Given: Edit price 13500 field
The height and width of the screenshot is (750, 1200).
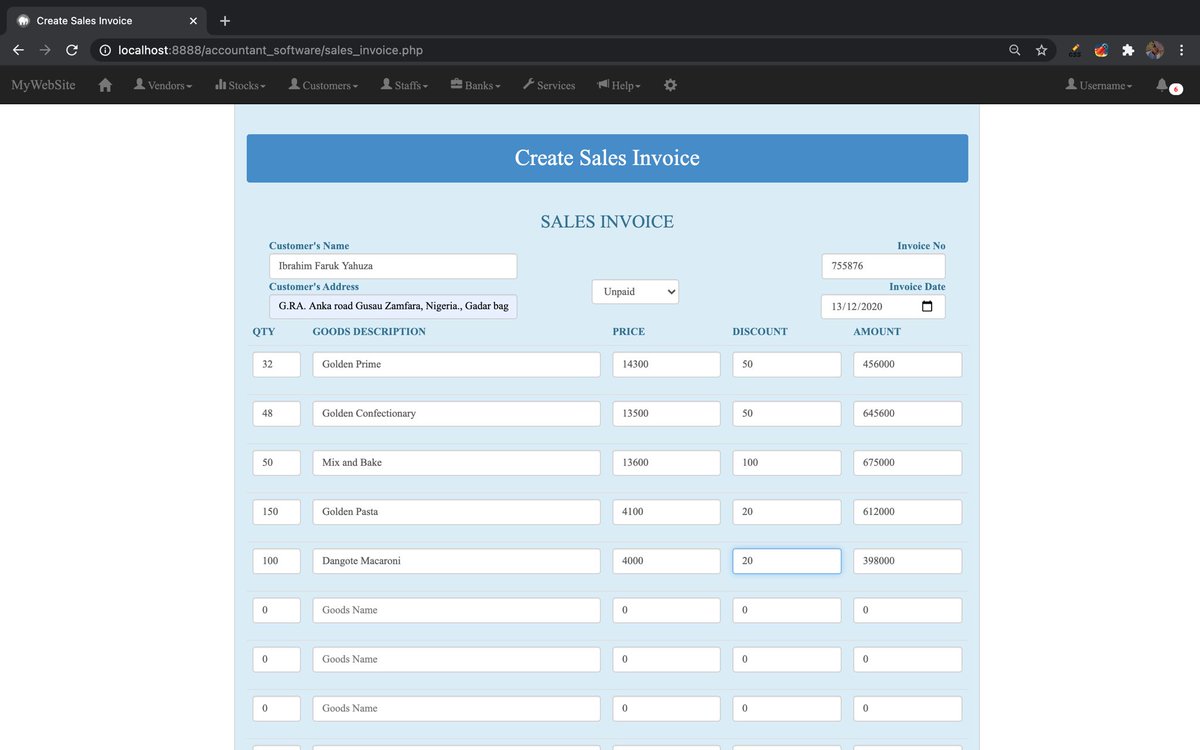Looking at the screenshot, I should click(x=666, y=413).
